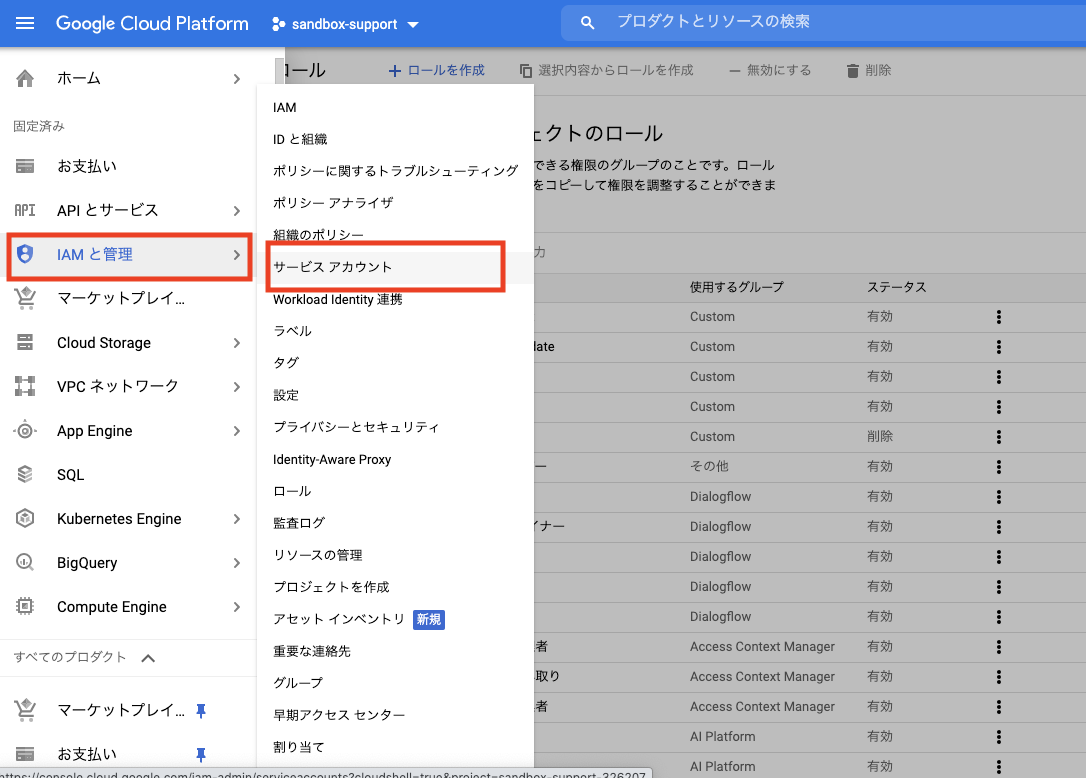Click the trash 削除 icon
This screenshot has width=1086, height=778.
(x=853, y=71)
